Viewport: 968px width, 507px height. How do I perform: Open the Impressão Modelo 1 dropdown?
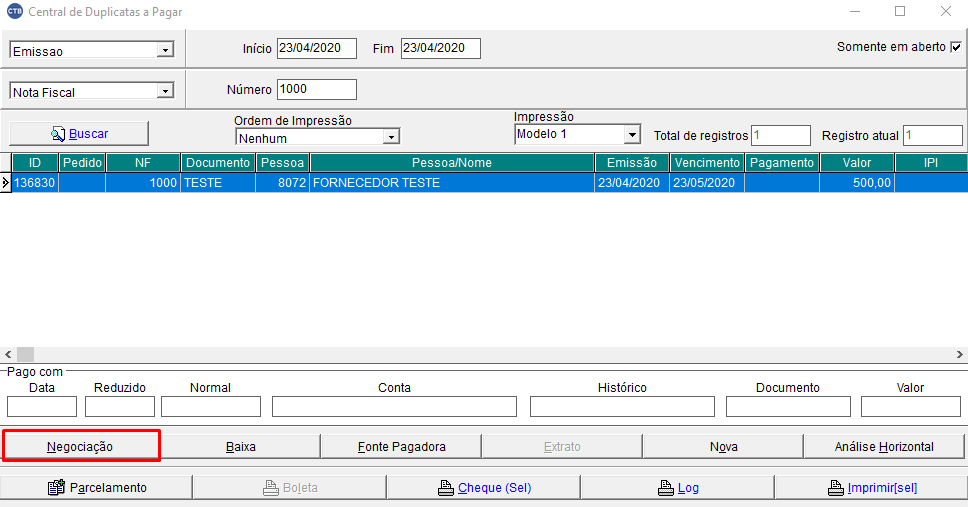(632, 134)
